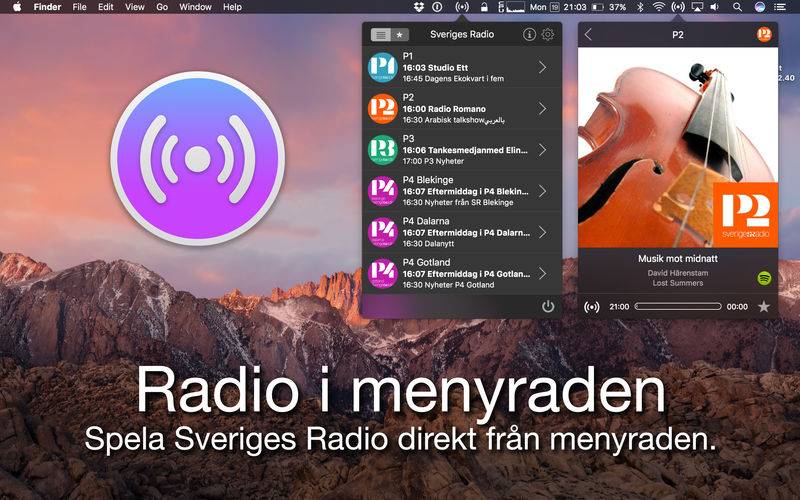Open the Window menu
800x500 pixels.
coord(195,7)
